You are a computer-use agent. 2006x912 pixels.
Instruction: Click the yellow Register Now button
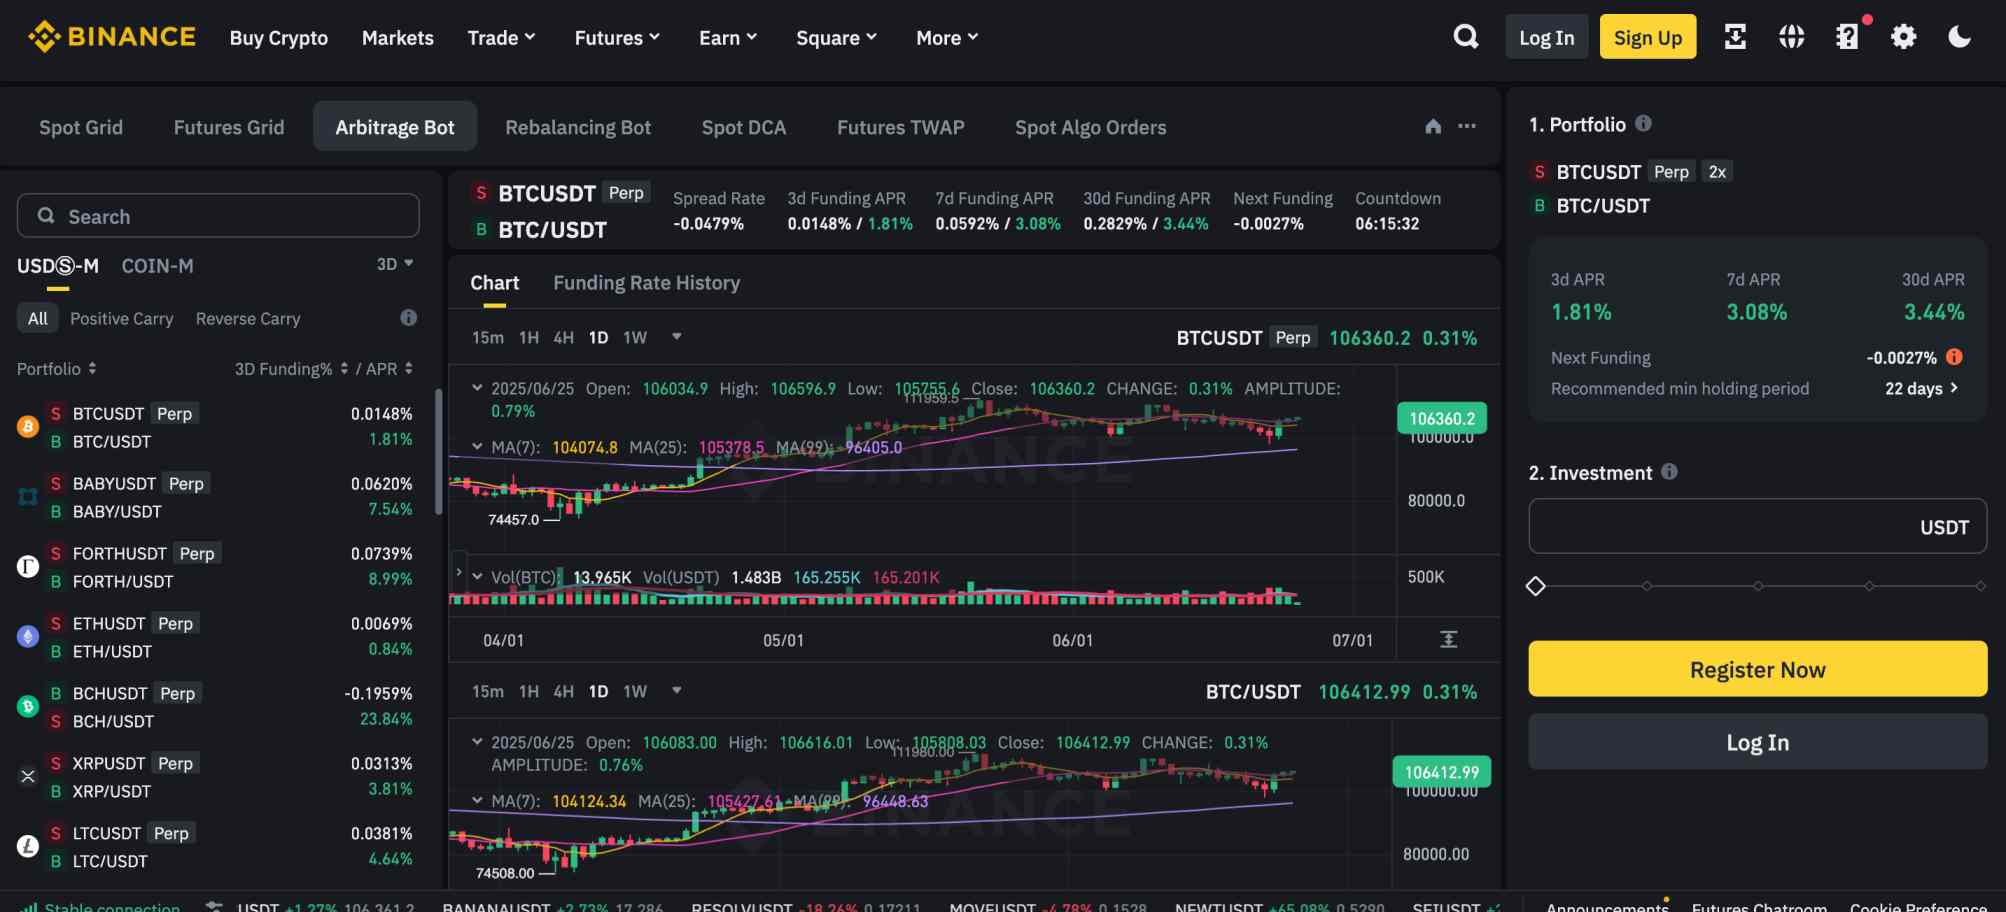(1757, 669)
